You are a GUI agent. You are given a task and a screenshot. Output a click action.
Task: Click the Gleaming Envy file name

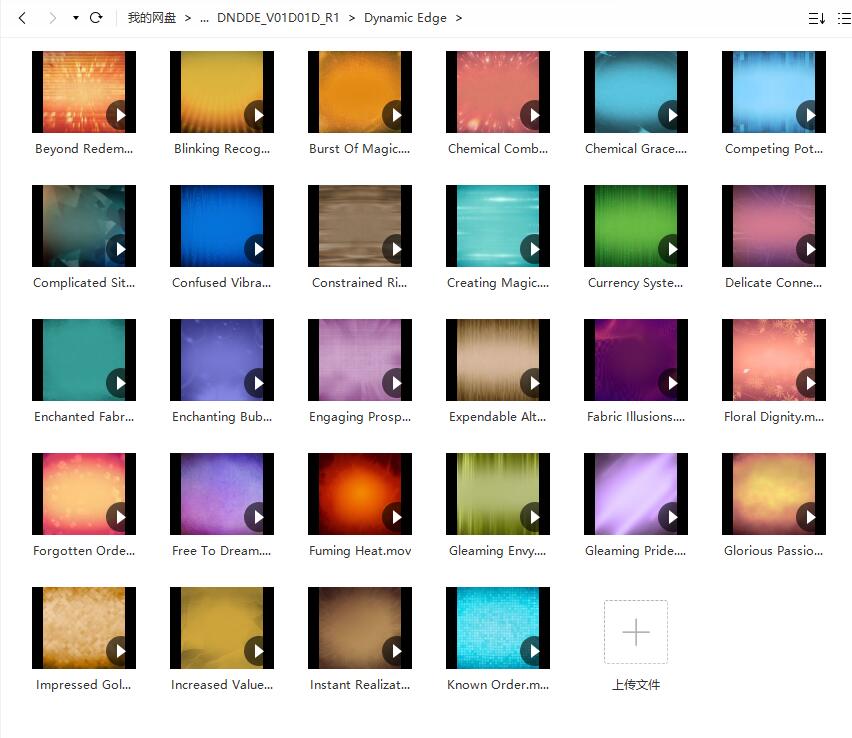pyautogui.click(x=498, y=551)
